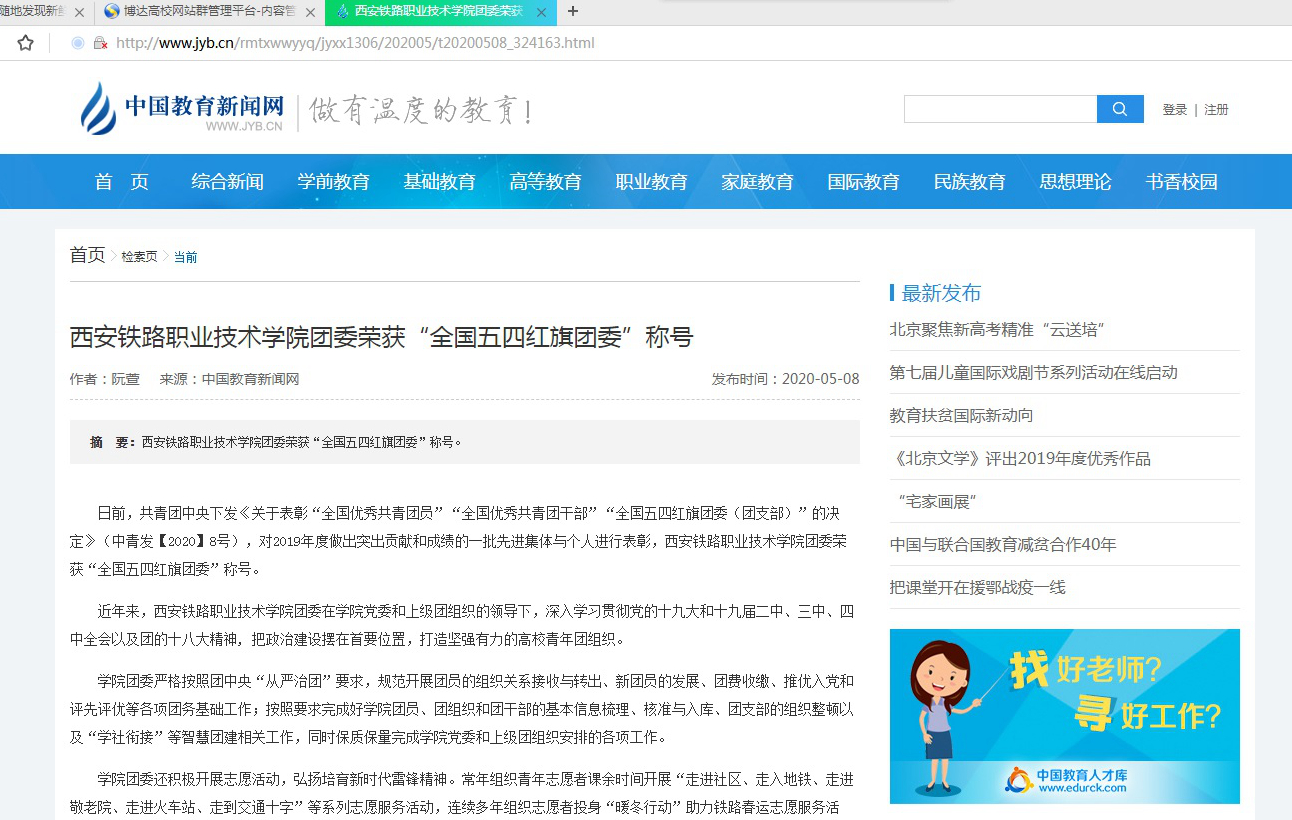Close the 西安铁路职业技术学院 tab
Viewport: 1292px width, 820px height.
[x=542, y=12]
